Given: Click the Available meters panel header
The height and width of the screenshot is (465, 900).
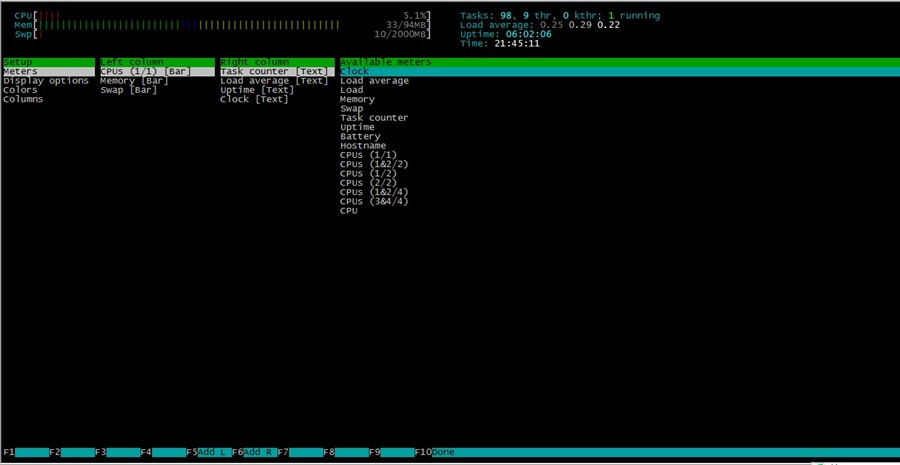Looking at the screenshot, I should coord(620,62).
